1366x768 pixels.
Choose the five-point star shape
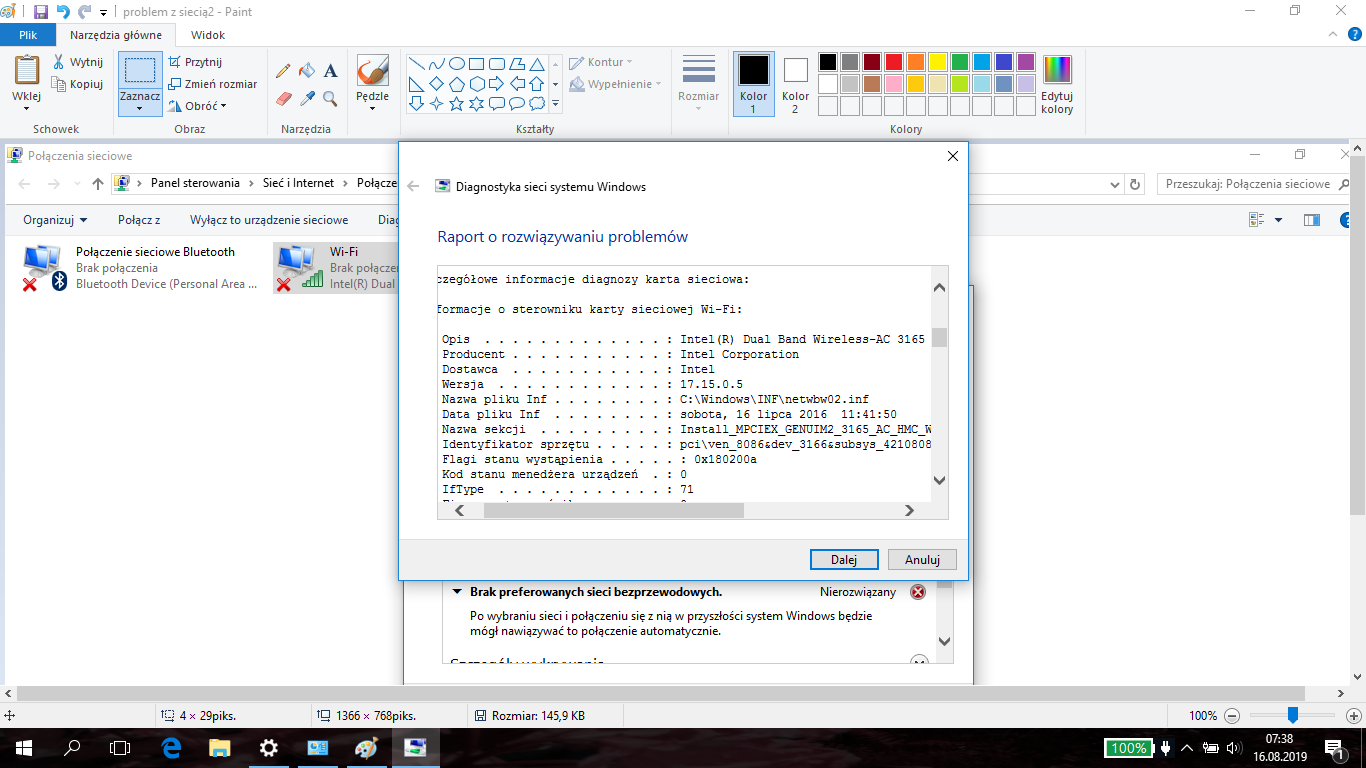point(457,103)
